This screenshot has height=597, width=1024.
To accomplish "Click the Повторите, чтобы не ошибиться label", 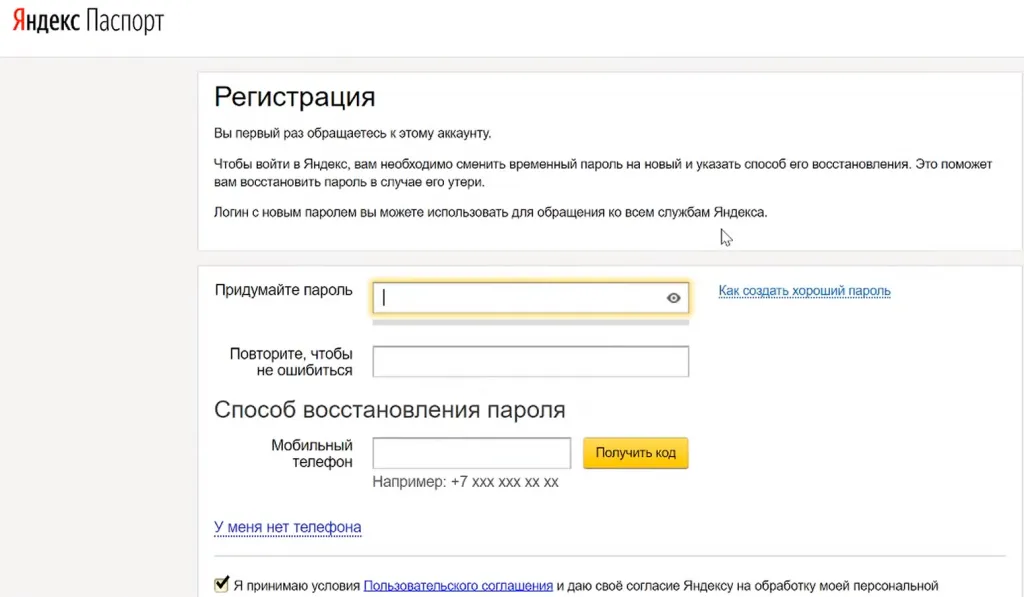I will (x=291, y=362).
